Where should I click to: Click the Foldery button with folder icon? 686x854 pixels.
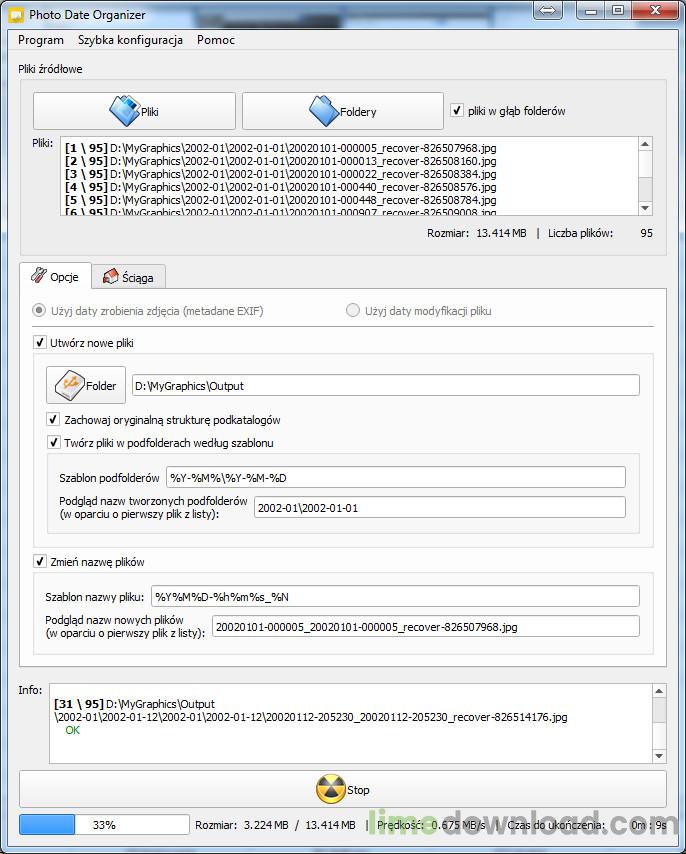pos(342,111)
